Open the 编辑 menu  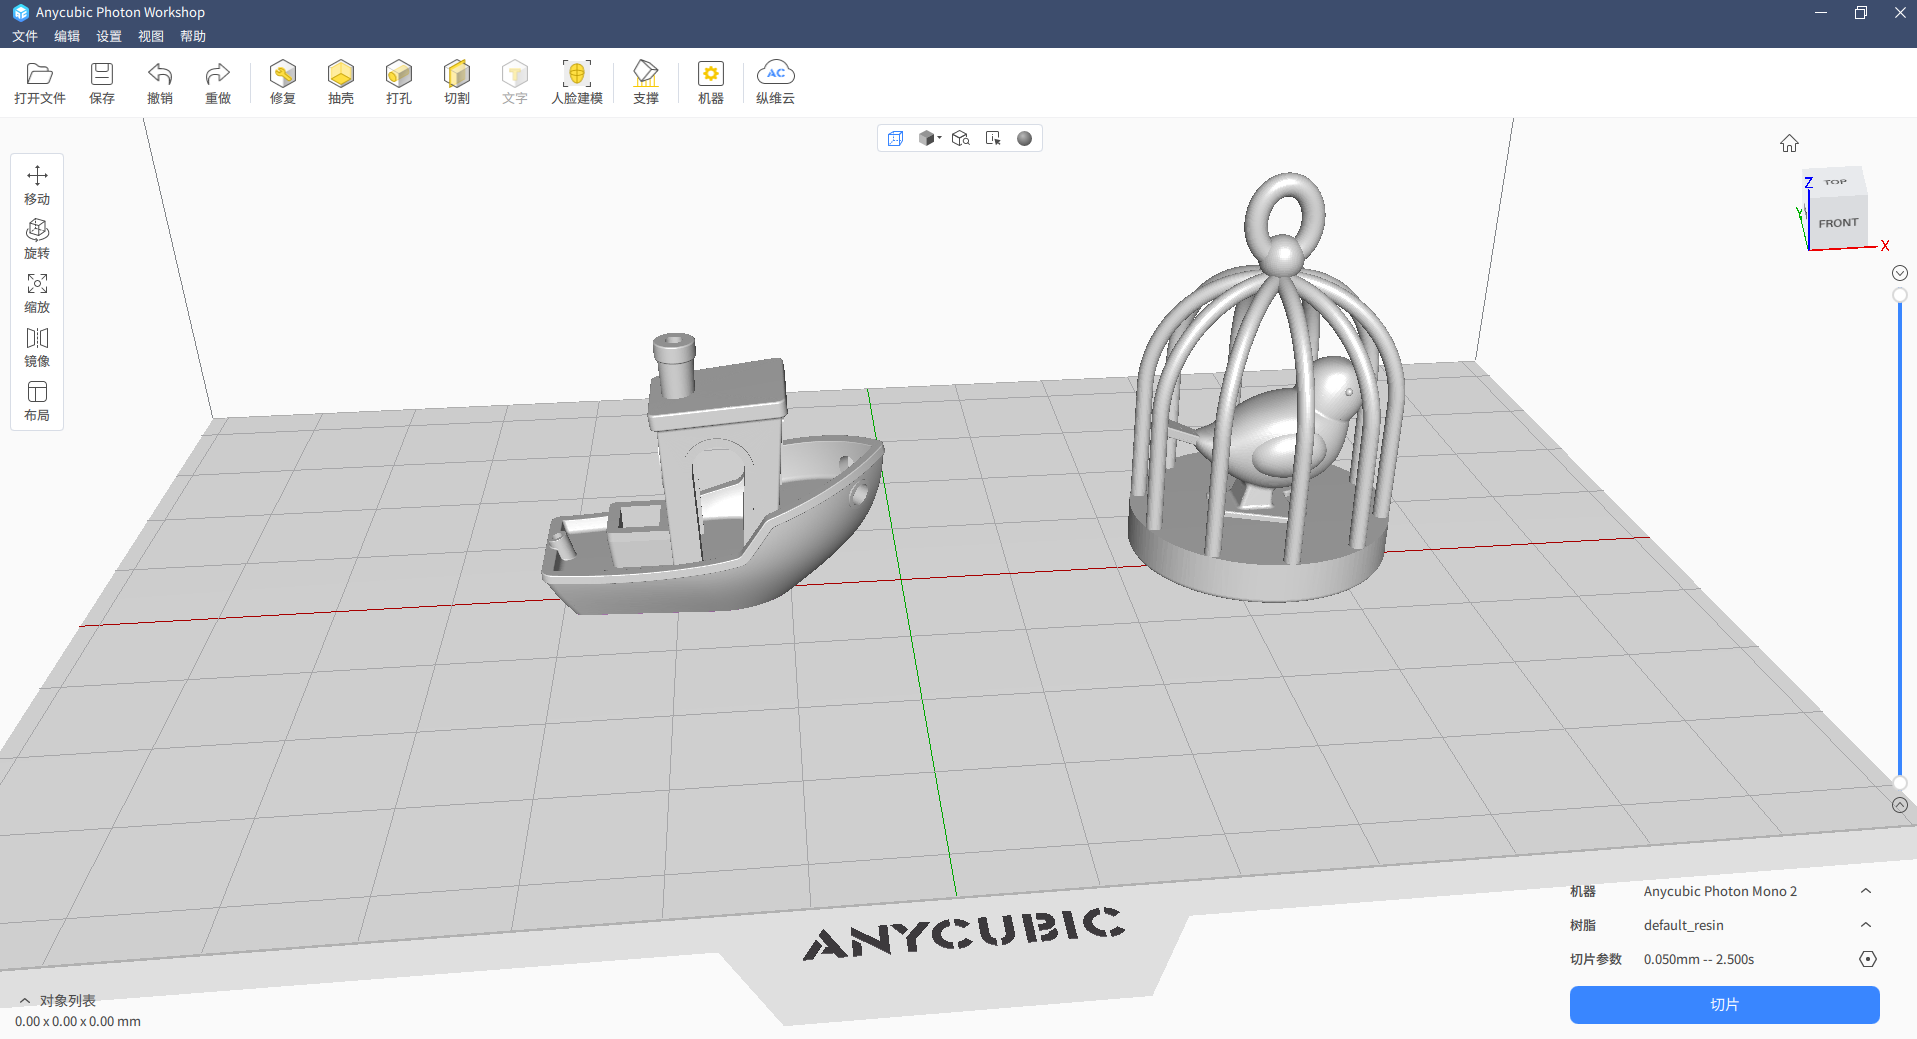tap(67, 36)
